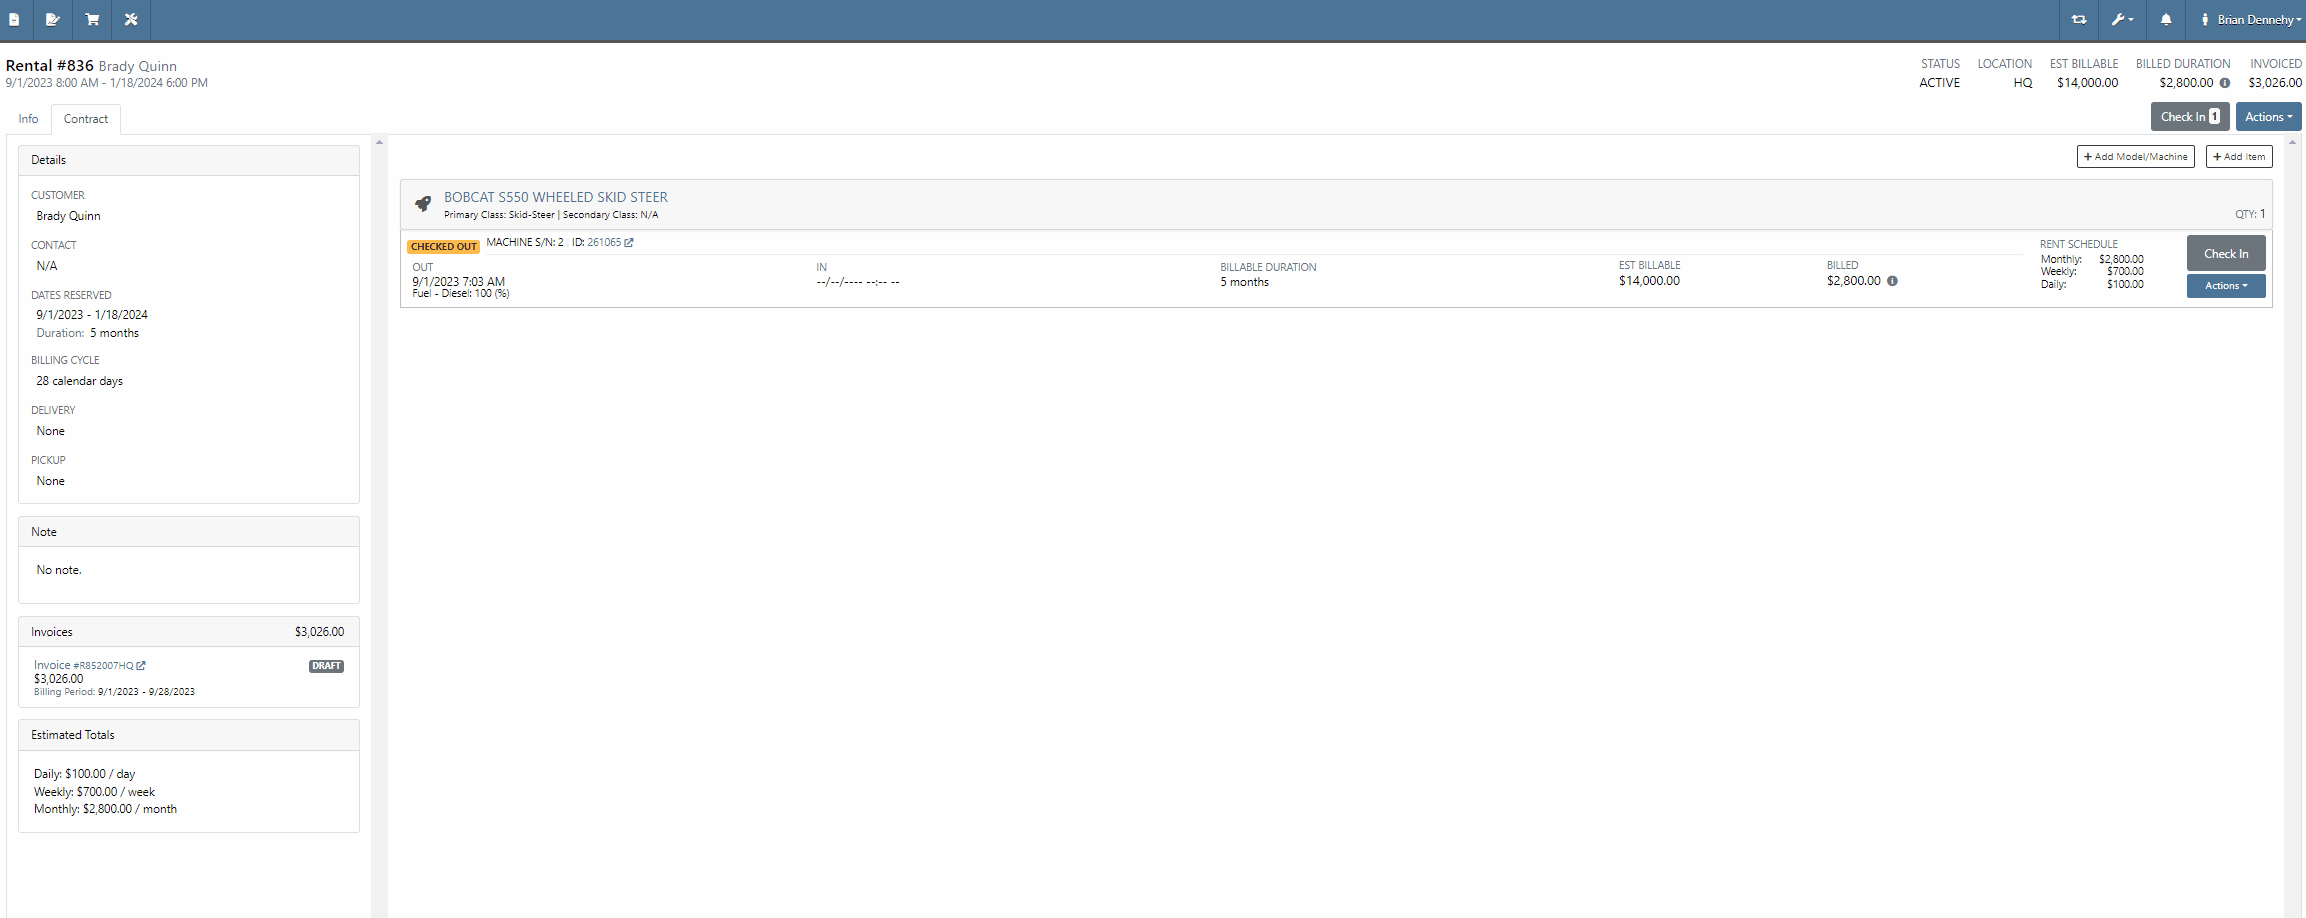Screen dimensions: 2306x918
Task: Open the Brian Dennehy user menu
Action: point(2250,19)
